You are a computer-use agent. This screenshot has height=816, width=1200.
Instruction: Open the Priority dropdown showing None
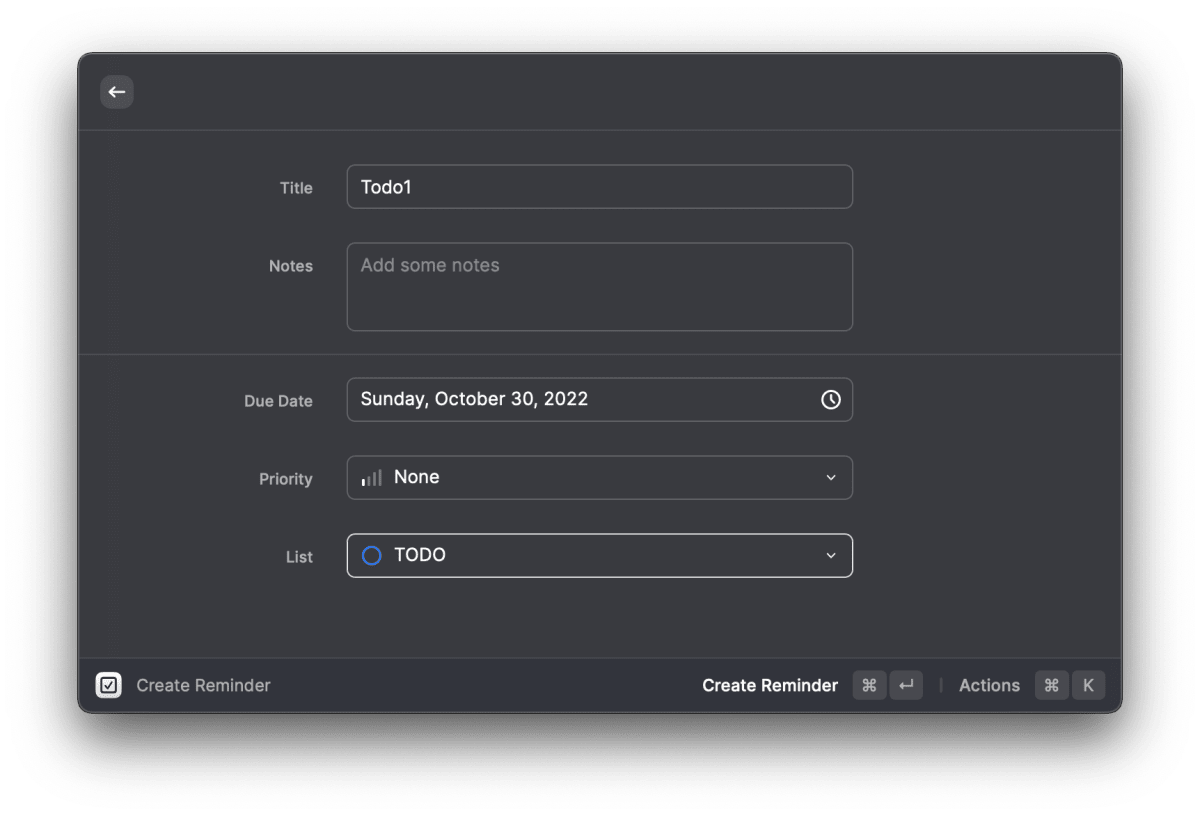click(x=600, y=478)
